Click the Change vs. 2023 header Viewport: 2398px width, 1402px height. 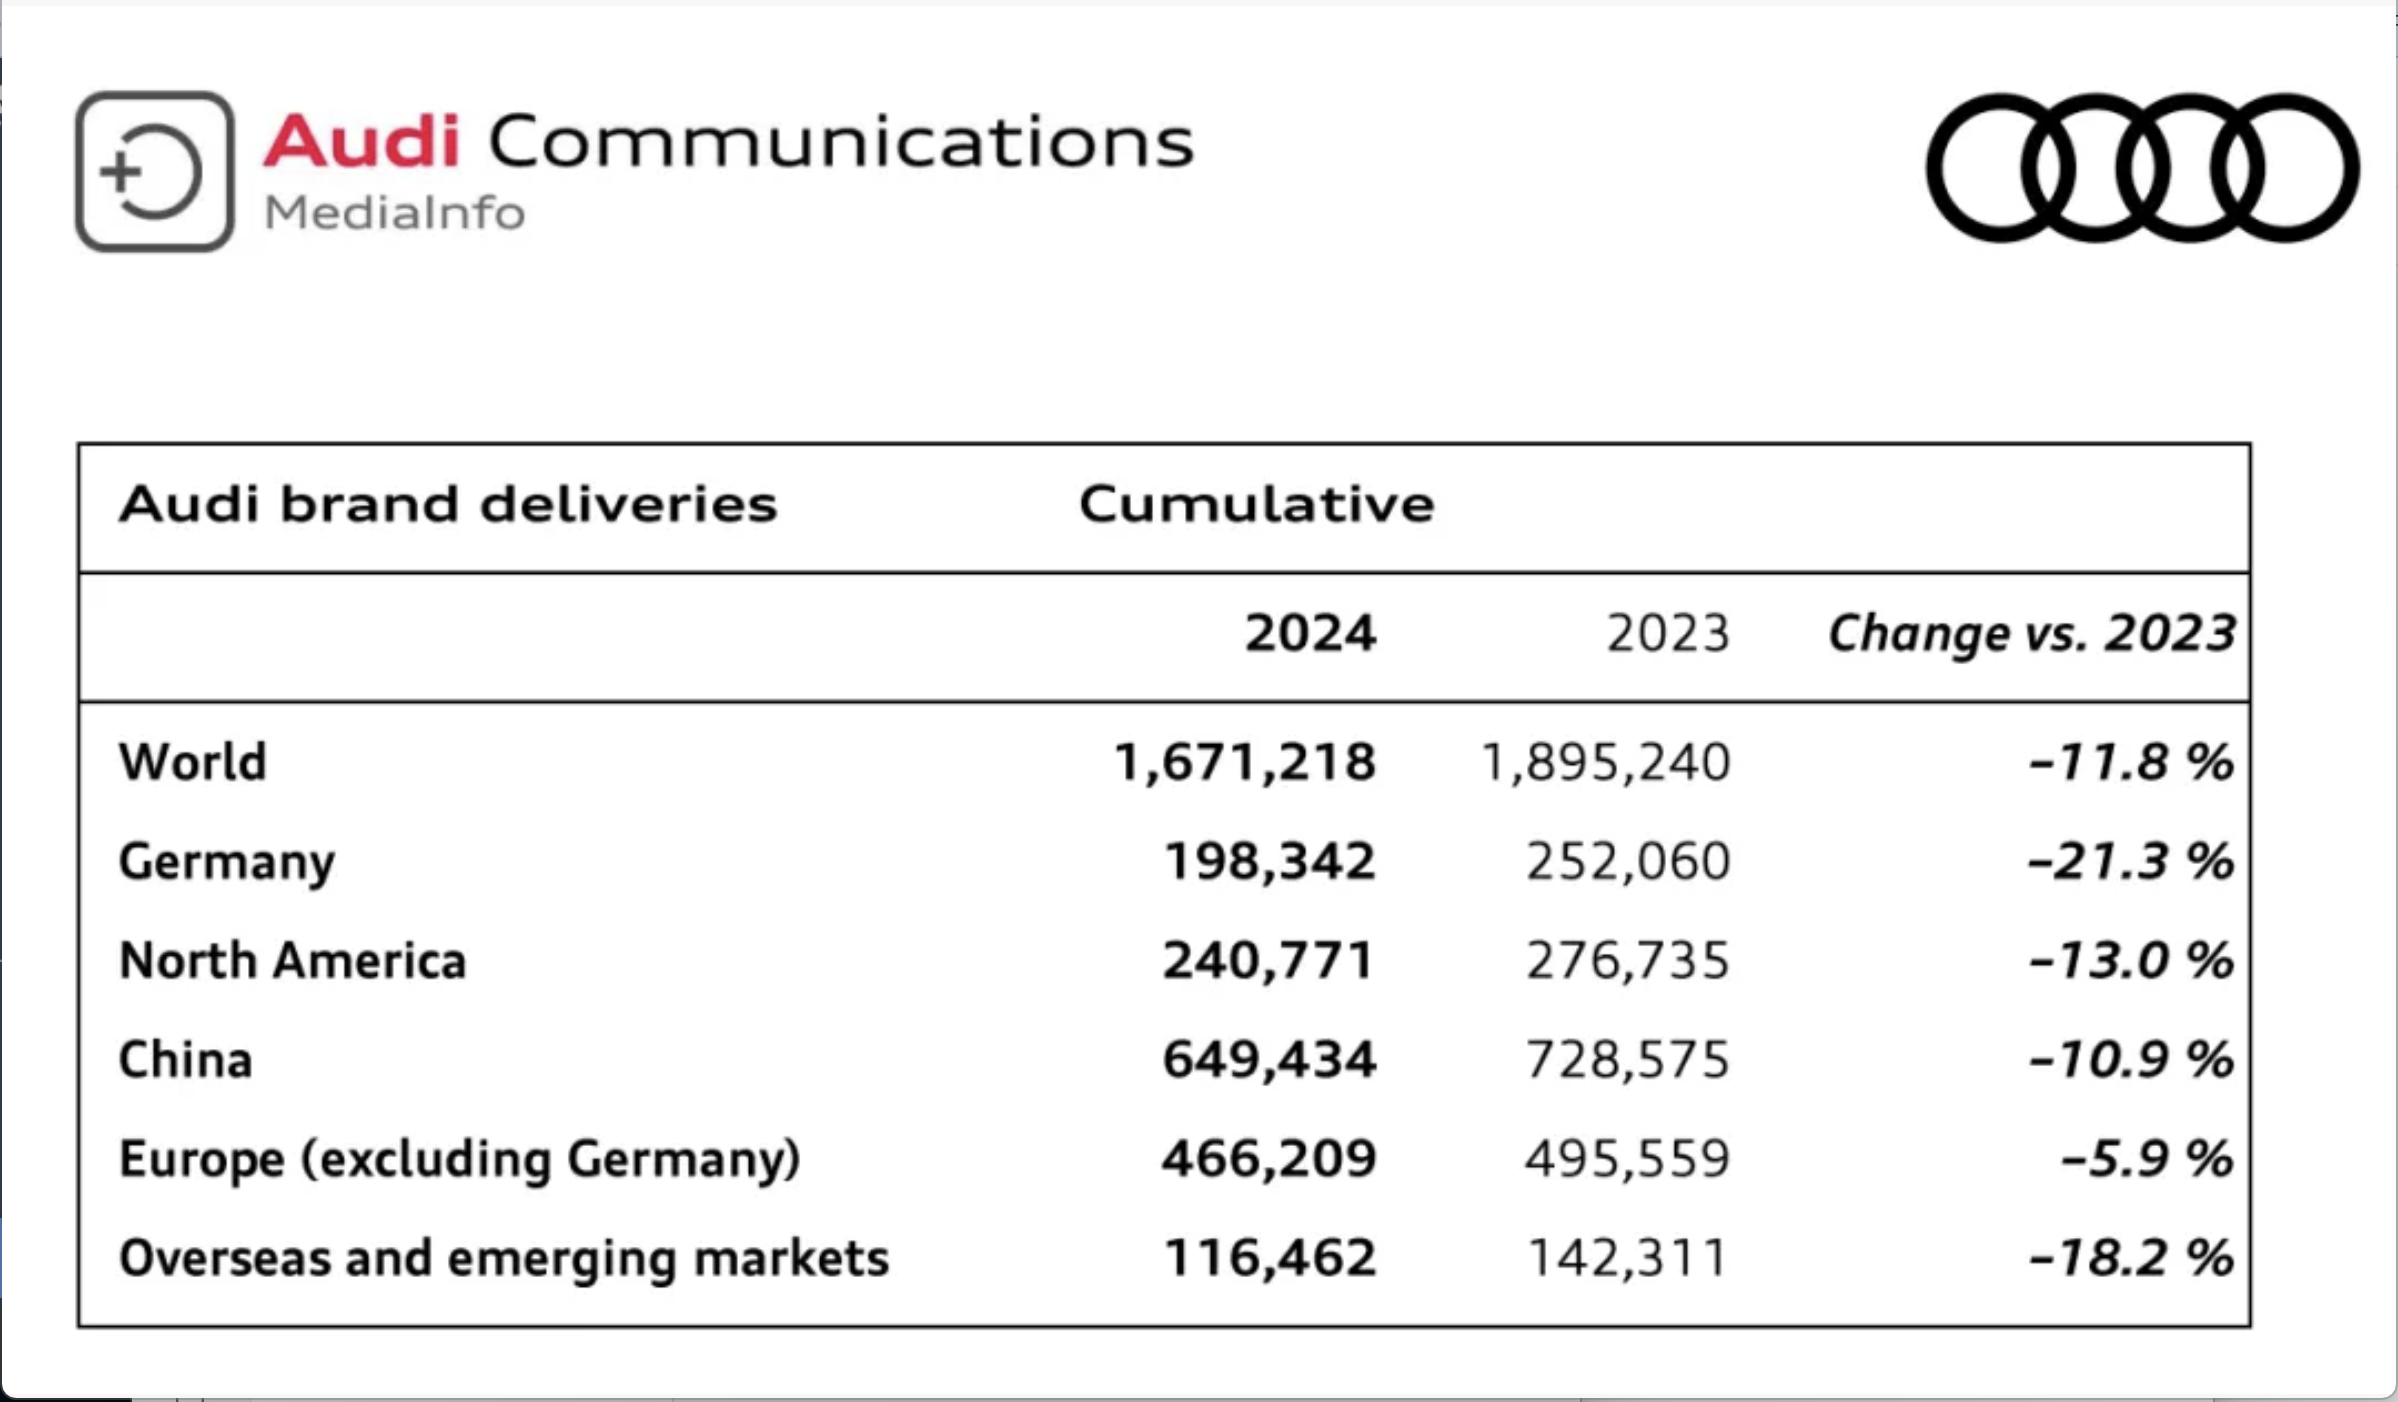point(2031,633)
